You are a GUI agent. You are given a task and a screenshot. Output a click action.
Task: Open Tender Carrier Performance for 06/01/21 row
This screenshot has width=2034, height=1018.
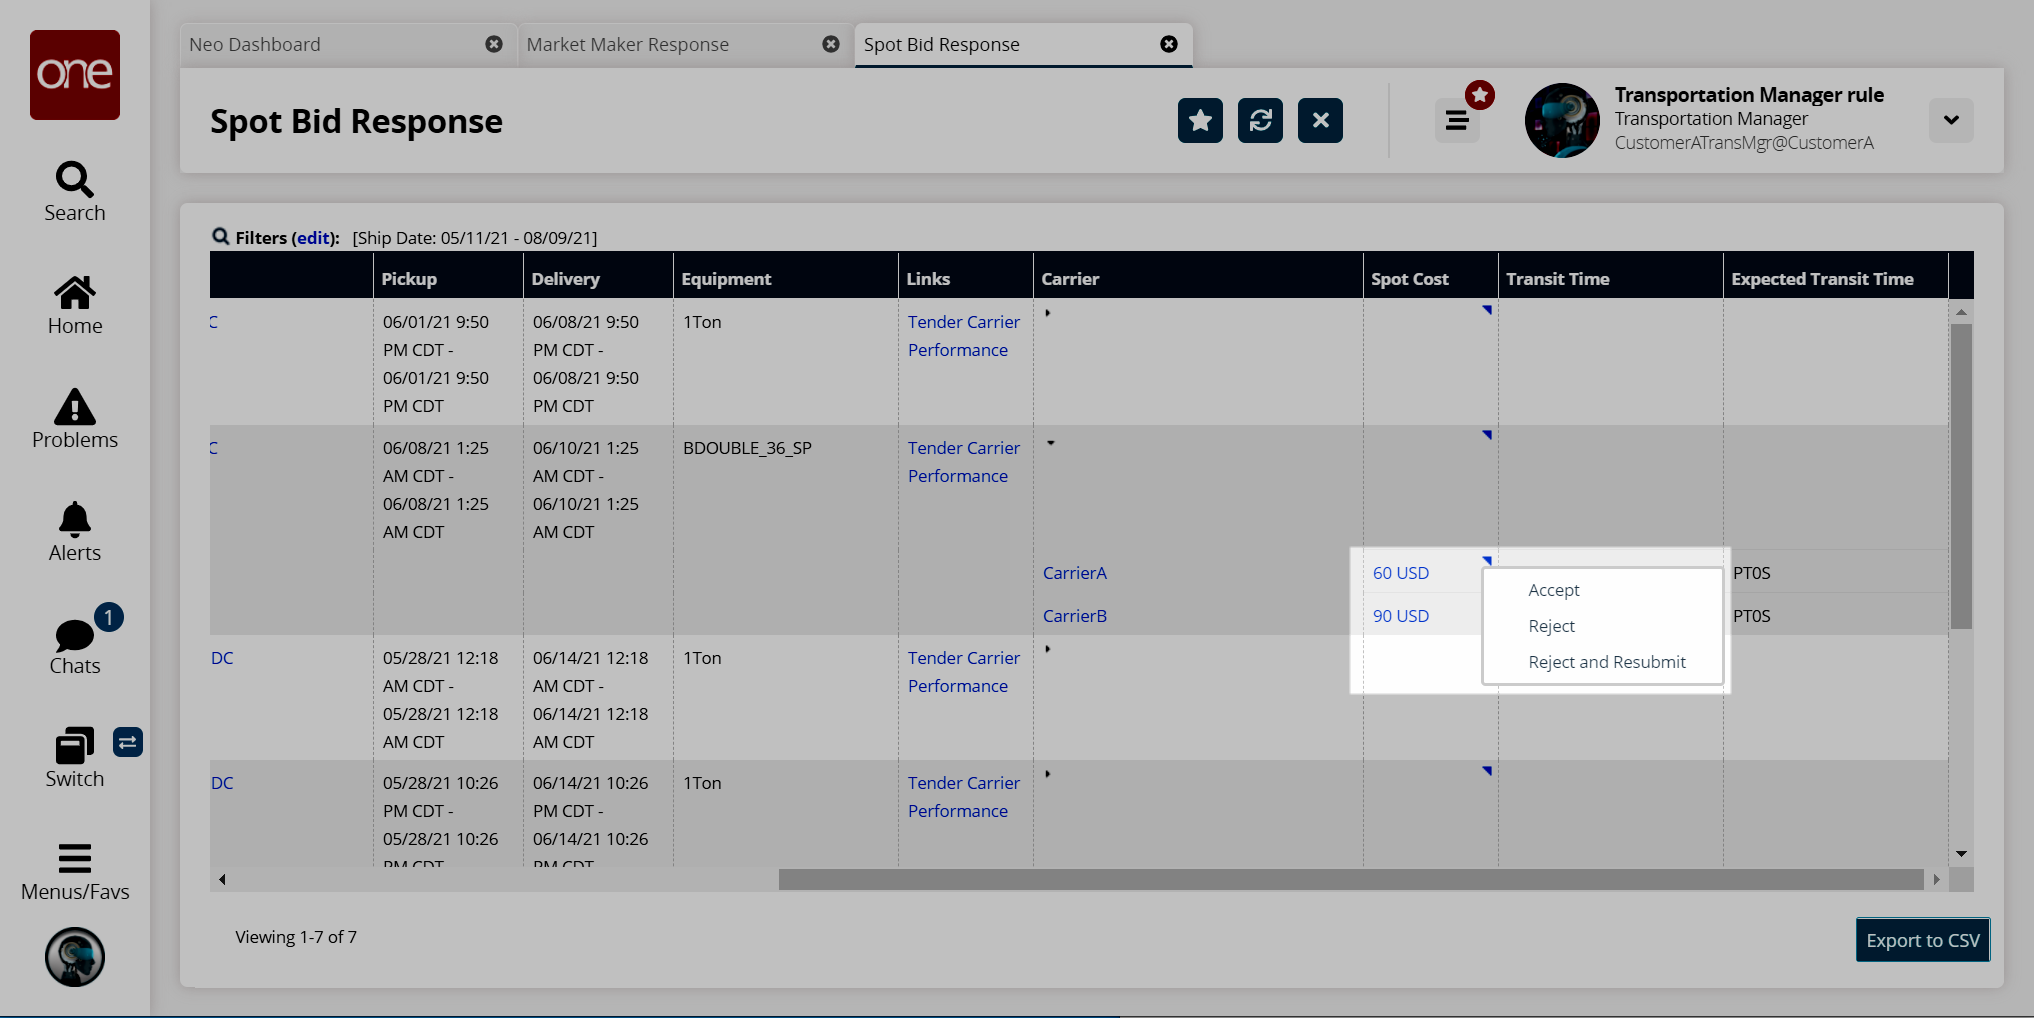[x=964, y=336]
